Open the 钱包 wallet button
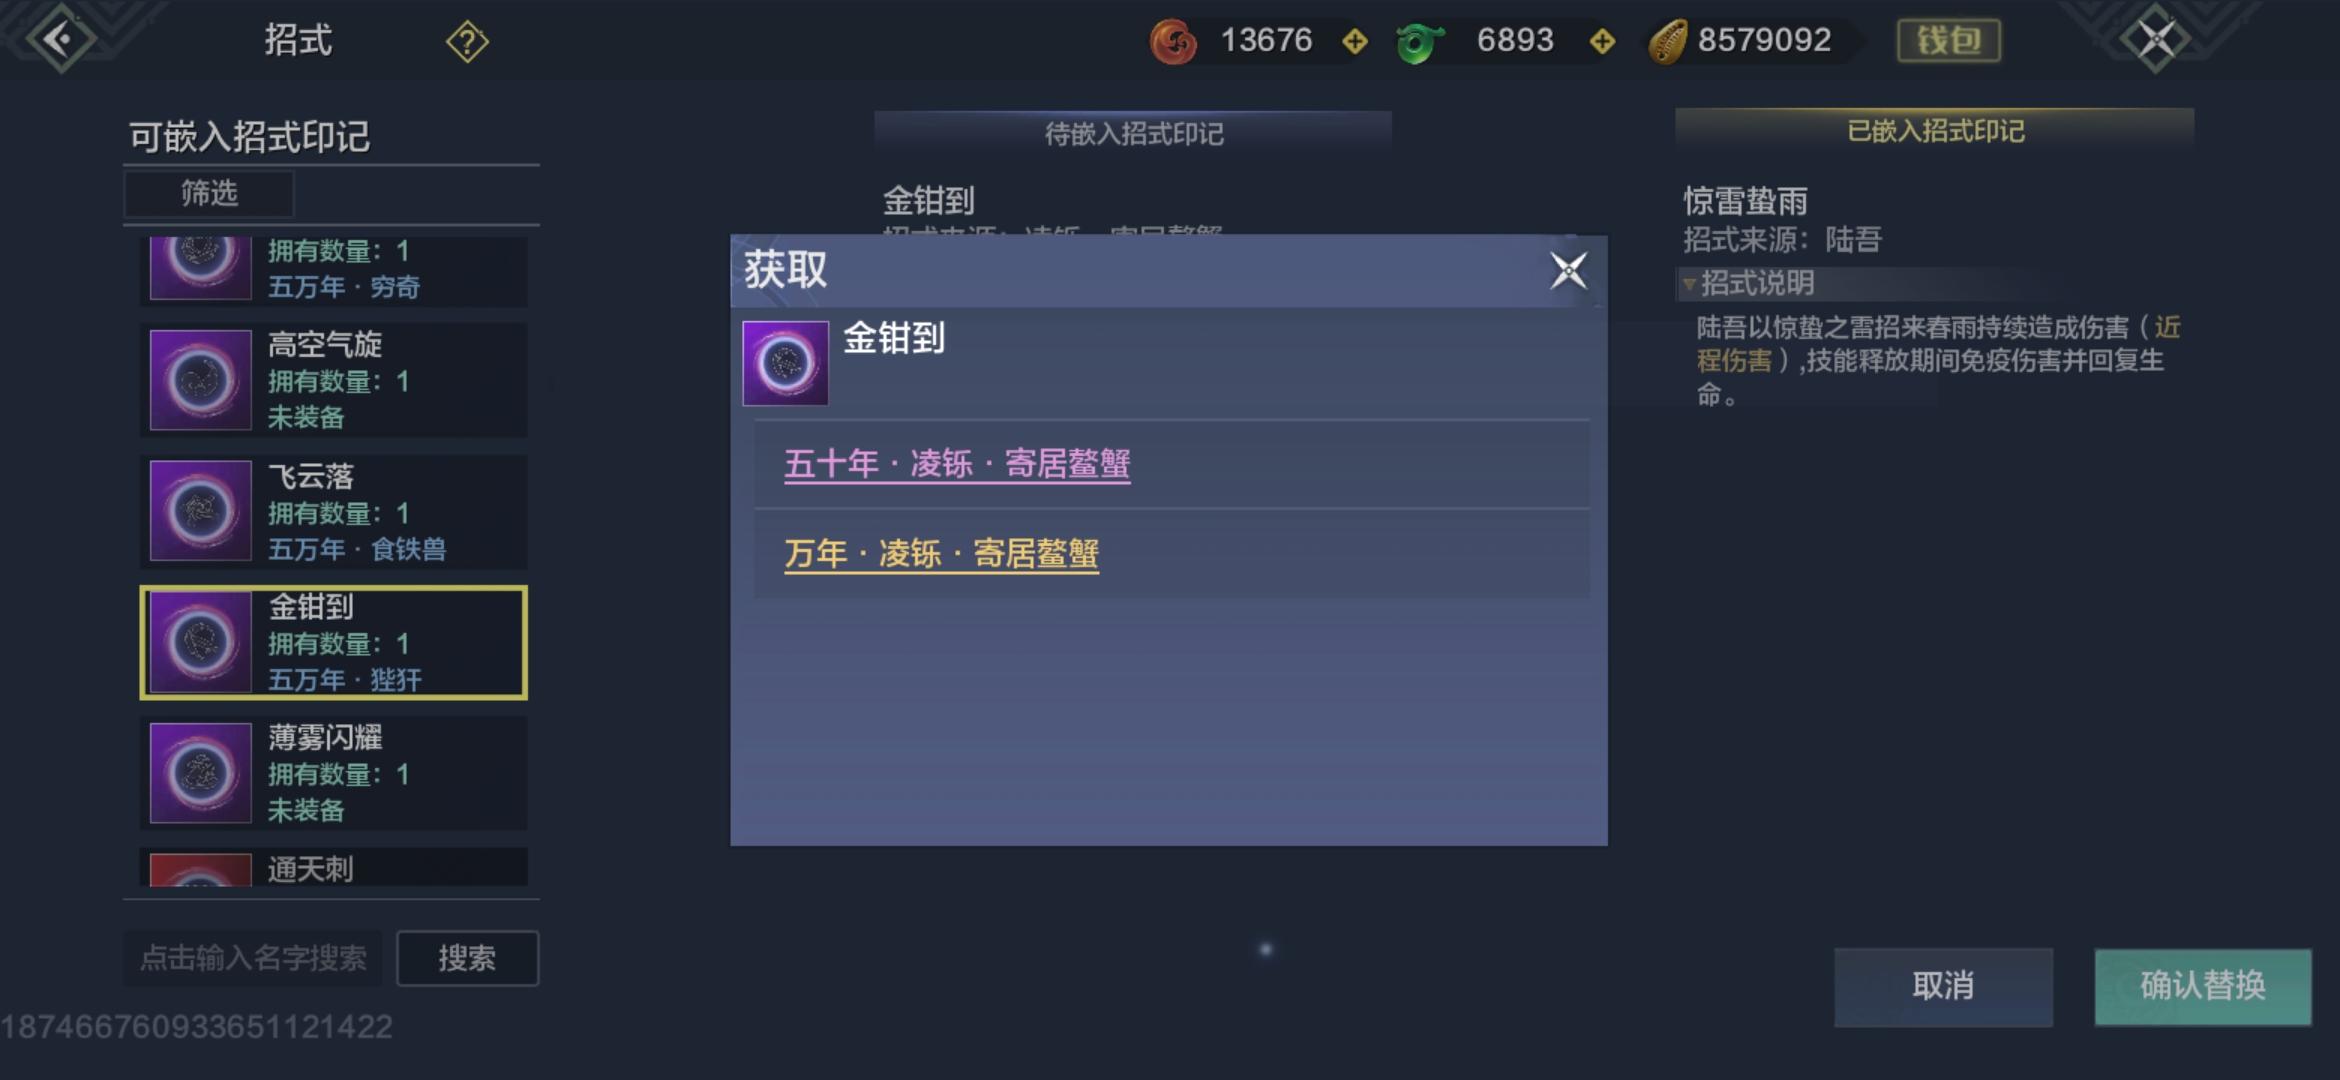The height and width of the screenshot is (1080, 2340). tap(1948, 41)
